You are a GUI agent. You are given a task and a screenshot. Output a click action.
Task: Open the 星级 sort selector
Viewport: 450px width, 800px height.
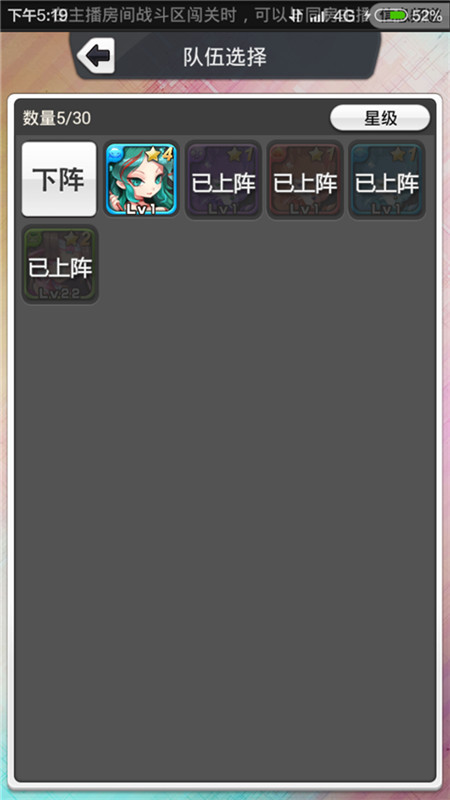(x=380, y=118)
